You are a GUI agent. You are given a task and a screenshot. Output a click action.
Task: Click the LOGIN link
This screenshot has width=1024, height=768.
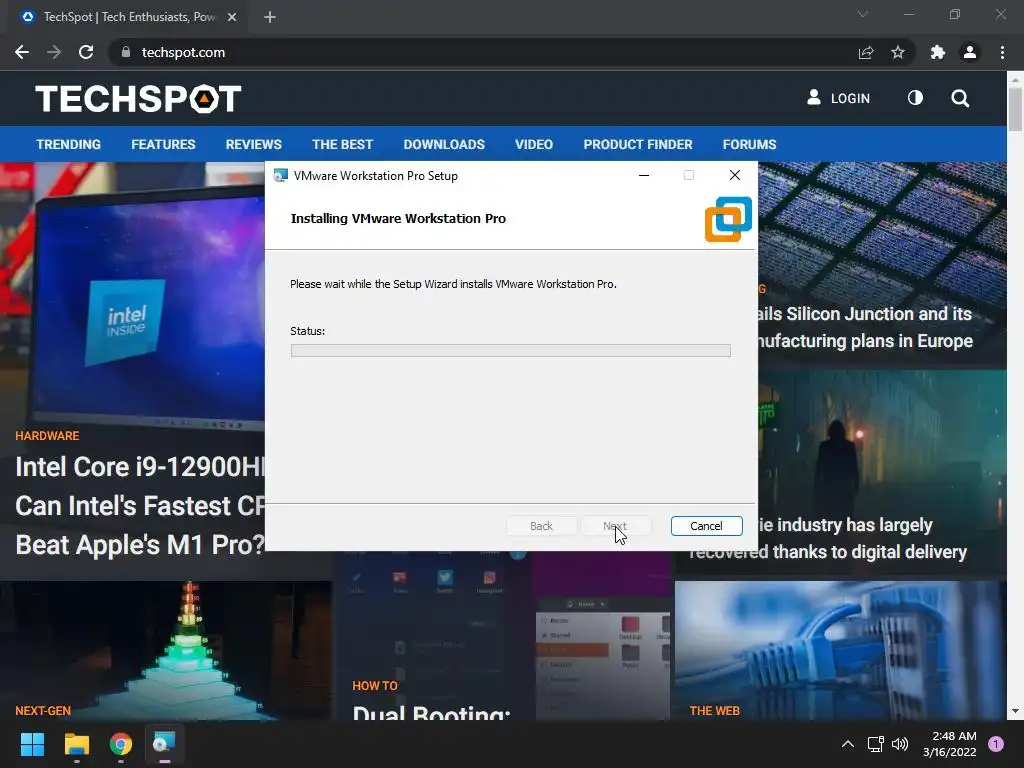pos(839,98)
